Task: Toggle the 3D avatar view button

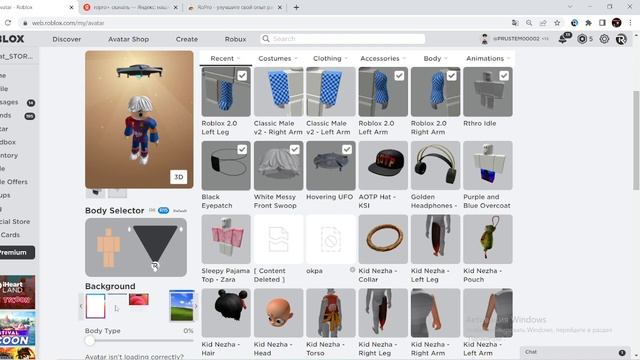Action: [178, 177]
